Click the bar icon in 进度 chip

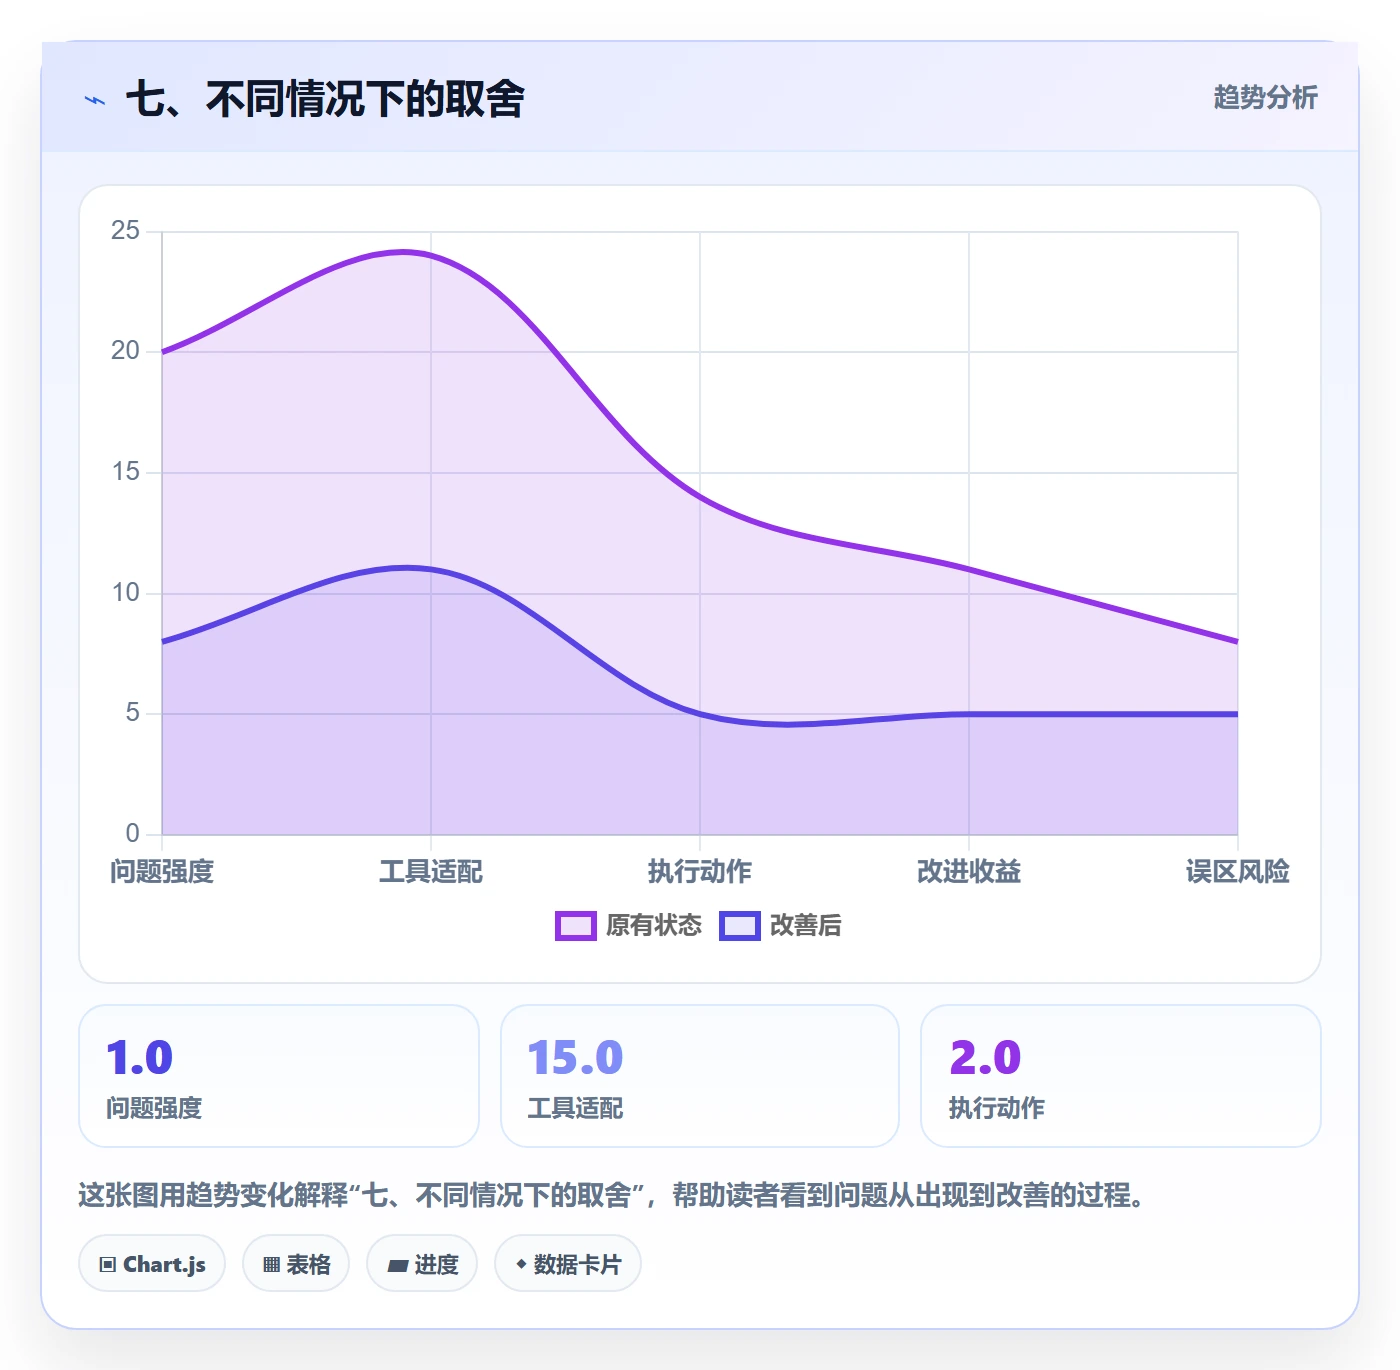397,1266
